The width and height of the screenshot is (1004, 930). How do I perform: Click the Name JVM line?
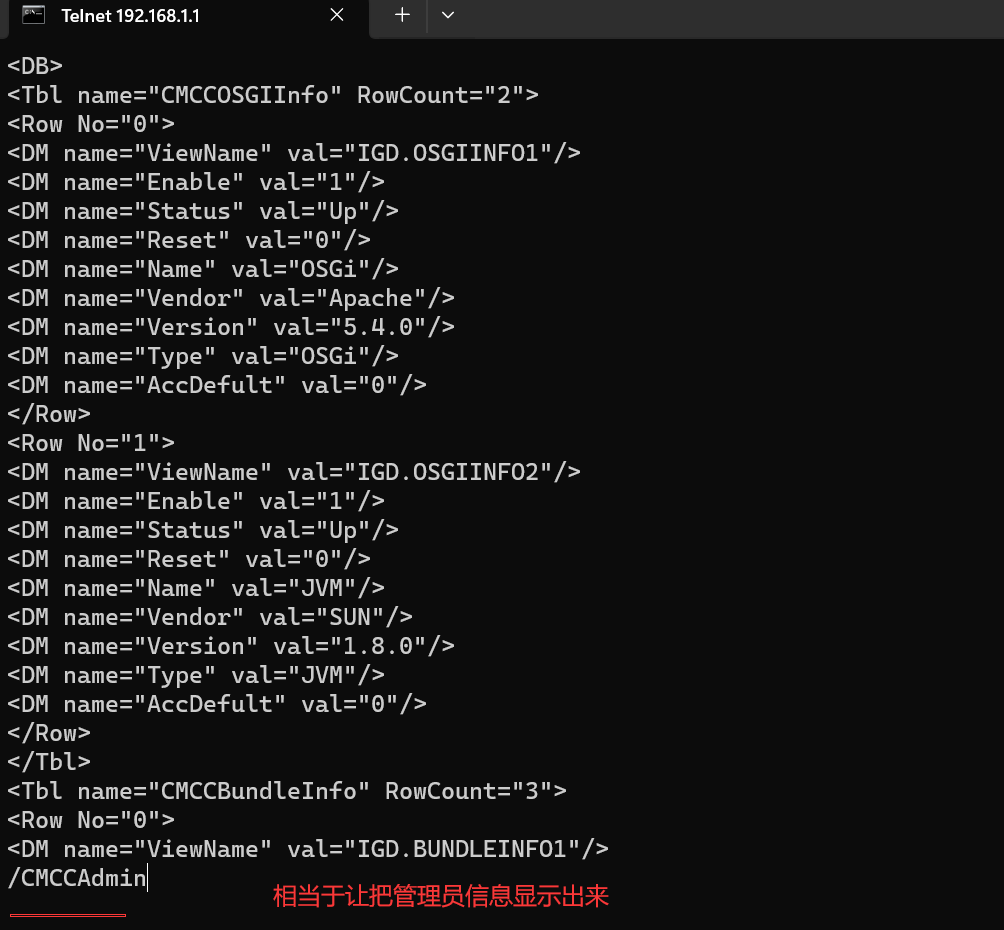click(x=196, y=588)
